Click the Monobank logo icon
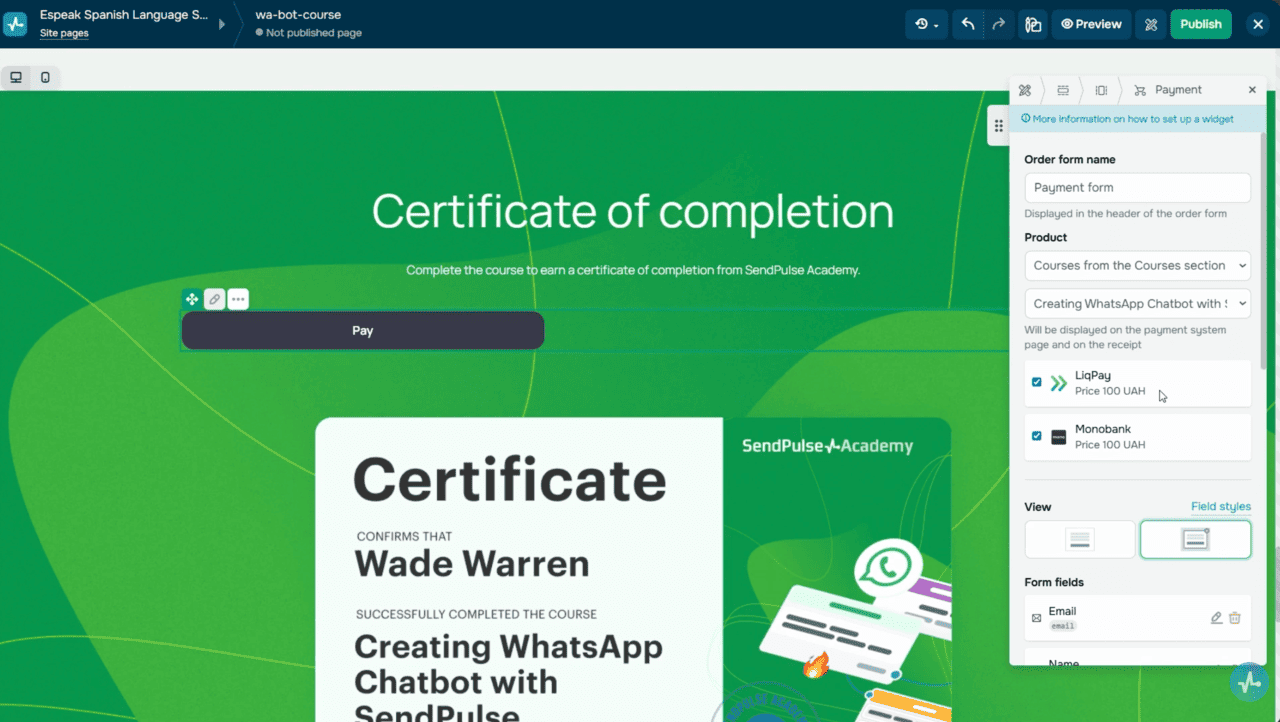Viewport: 1280px width, 722px height. coord(1059,437)
